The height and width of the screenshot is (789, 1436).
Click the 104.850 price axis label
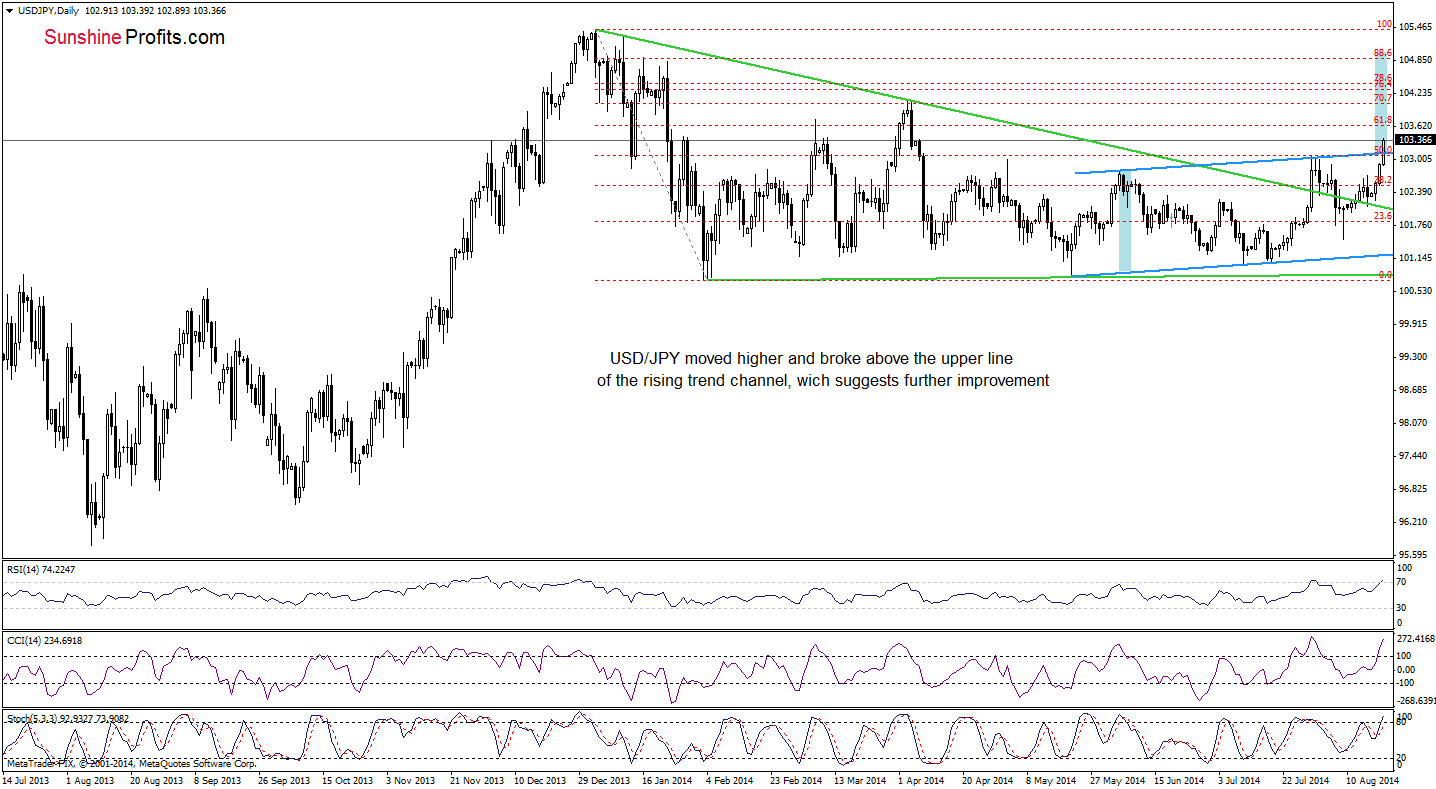(1416, 59)
